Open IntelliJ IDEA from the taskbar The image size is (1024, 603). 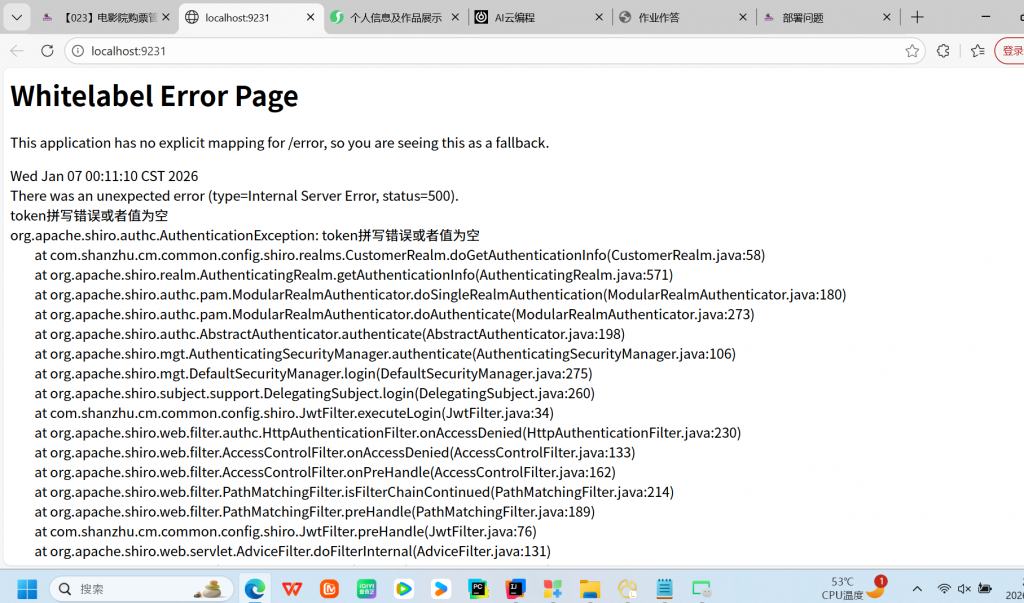[x=515, y=589]
